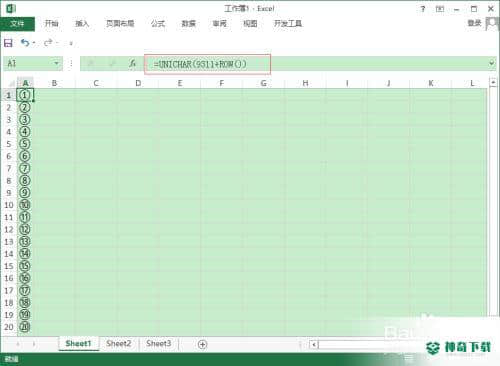This screenshot has height=366, width=500.
Task: Switch to the 插入 Insert tab
Action: (82, 24)
